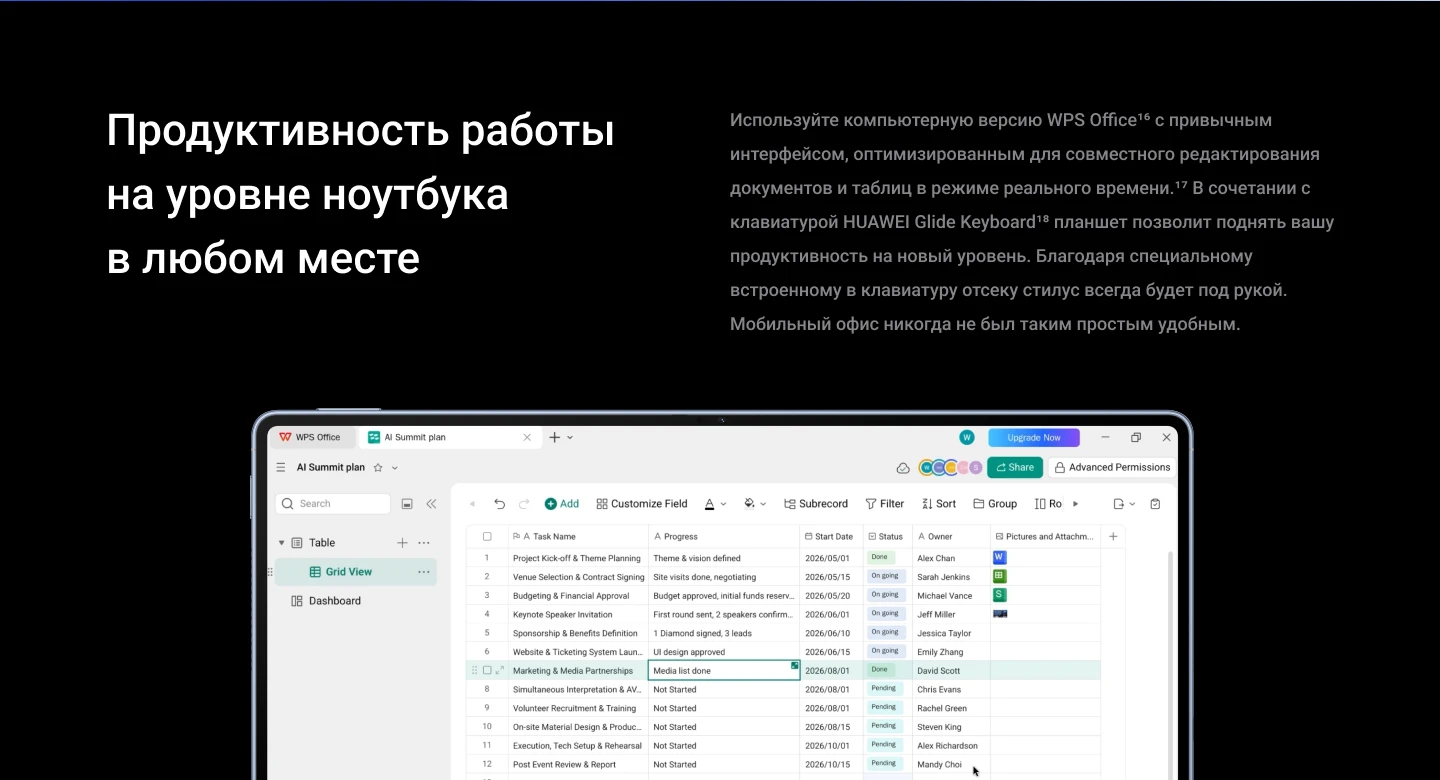Click the undo arrow in the toolbar

pos(500,504)
